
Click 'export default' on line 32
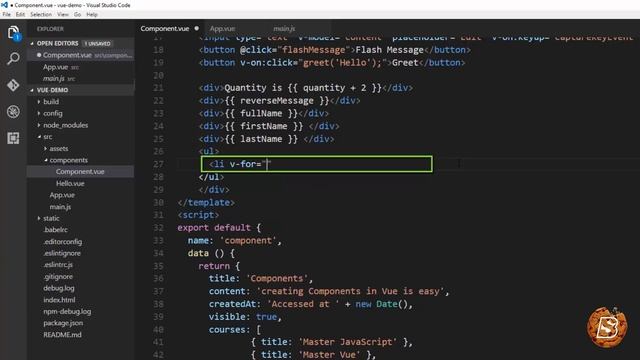214,228
